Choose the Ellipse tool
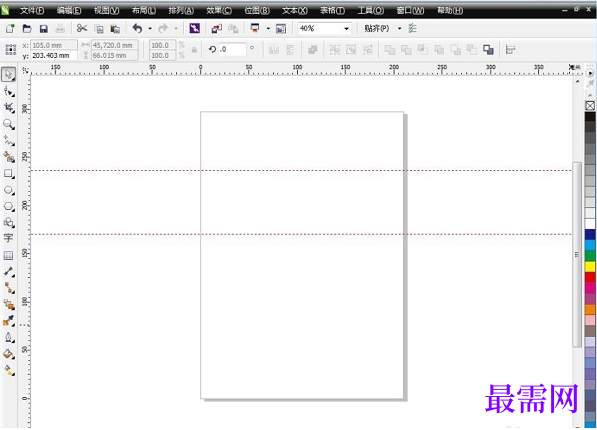597x430 pixels. [9, 190]
